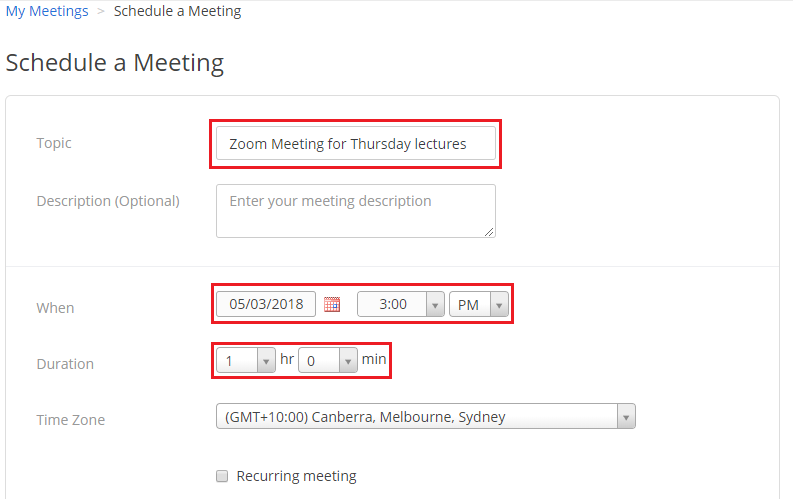793x499 pixels.
Task: Expand the AM/PM selector showing PM
Action: coord(480,304)
